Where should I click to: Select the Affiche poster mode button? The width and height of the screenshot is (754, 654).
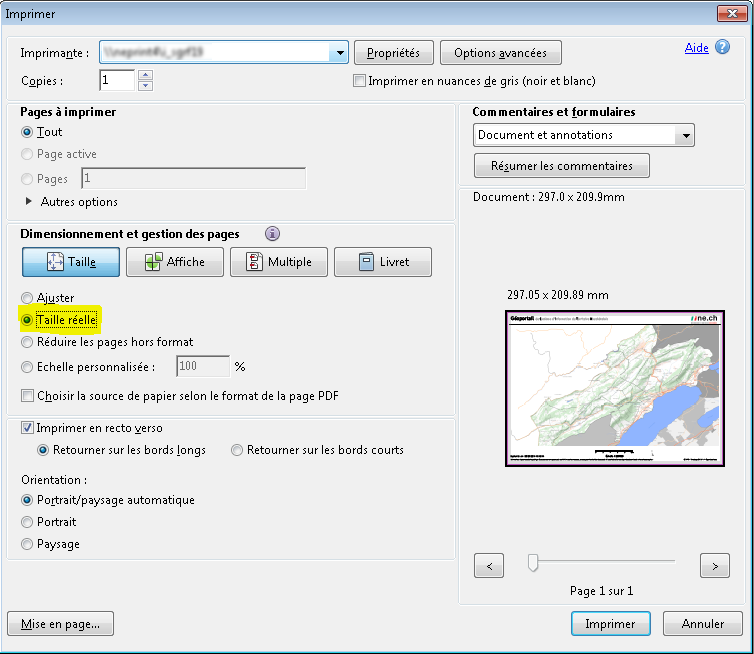(175, 262)
